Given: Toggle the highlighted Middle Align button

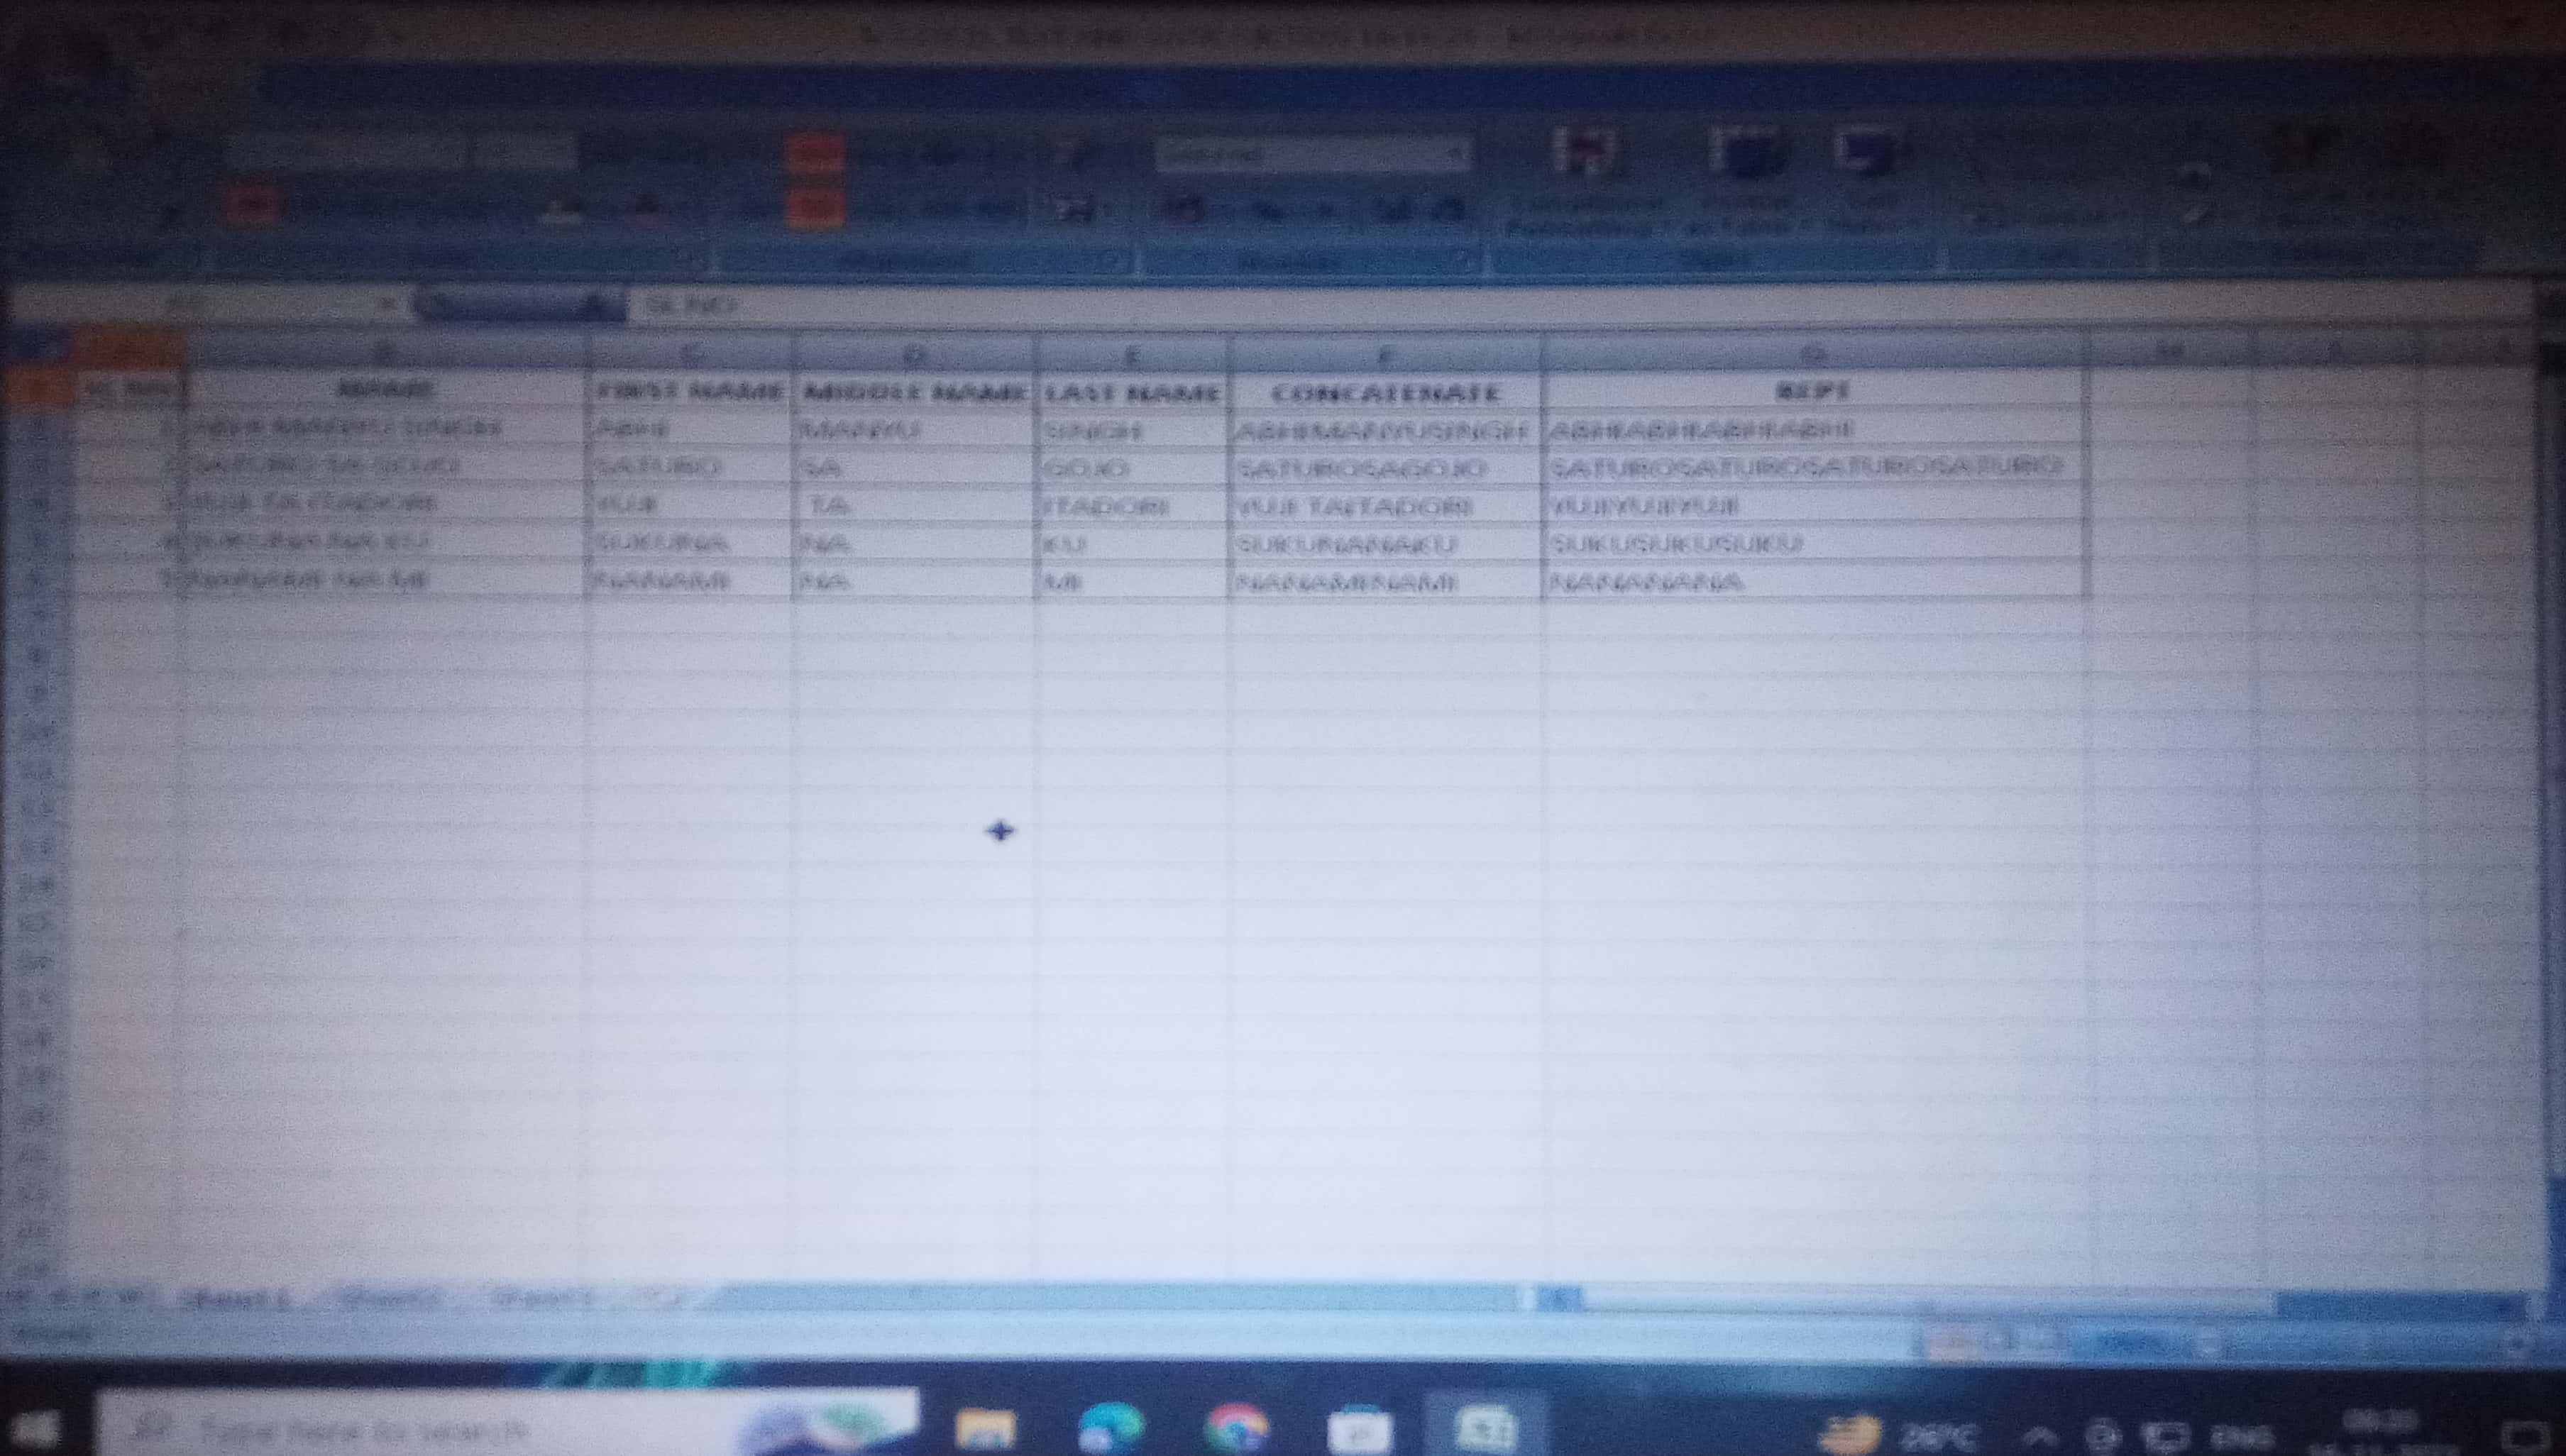Looking at the screenshot, I should point(815,153).
